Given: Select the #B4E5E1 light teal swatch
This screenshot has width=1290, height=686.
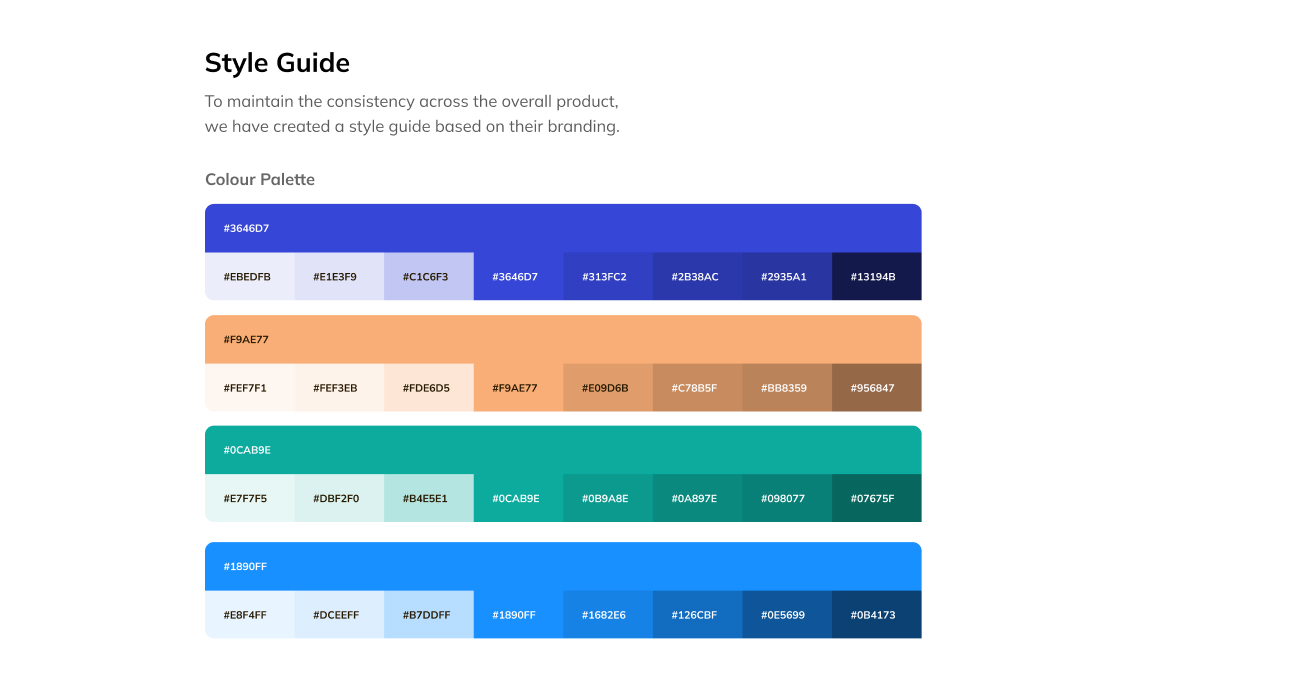Looking at the screenshot, I should click(x=428, y=498).
